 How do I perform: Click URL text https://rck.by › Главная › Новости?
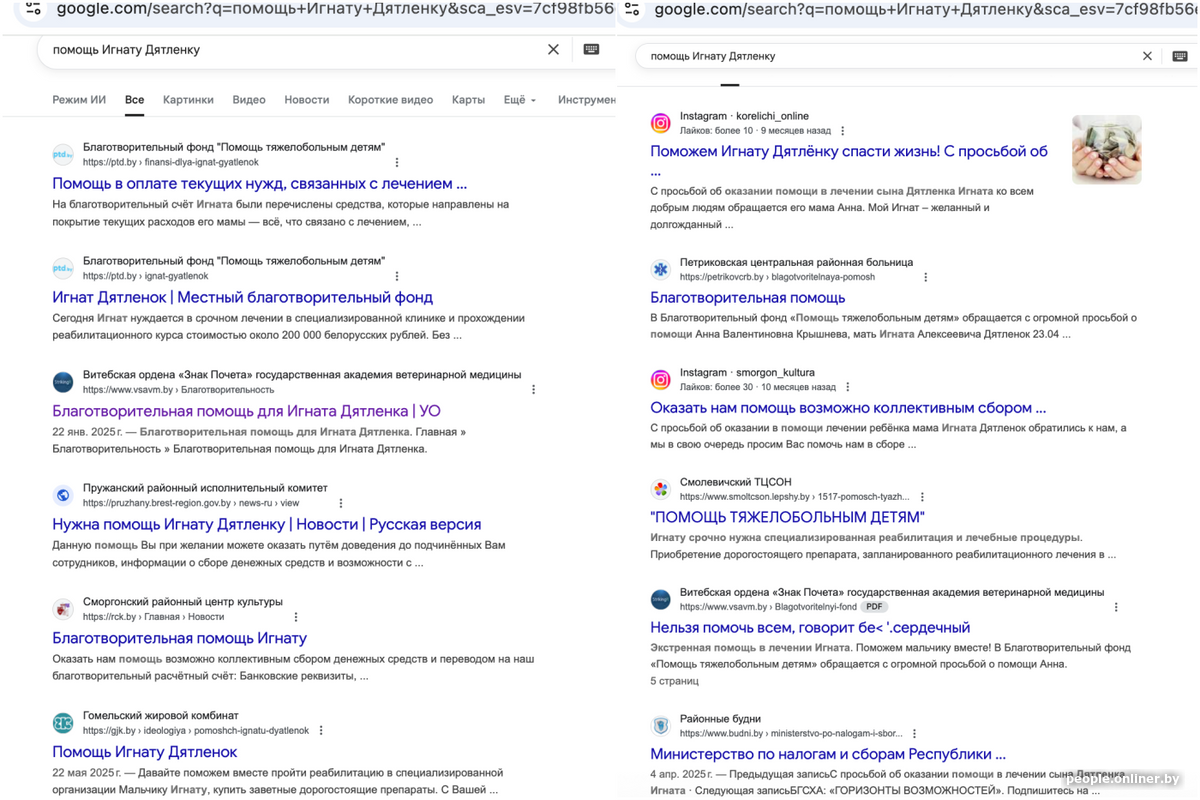tap(153, 617)
